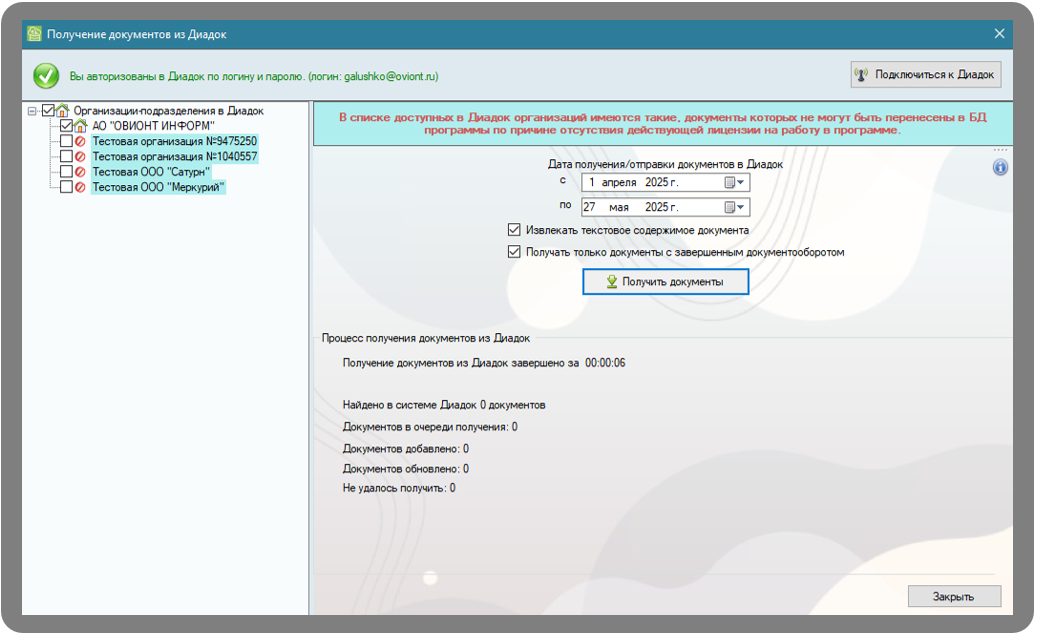This screenshot has height=637, width=1039.
Task: Click prohibited icon for ООО "Меркурий"
Action: [x=80, y=188]
